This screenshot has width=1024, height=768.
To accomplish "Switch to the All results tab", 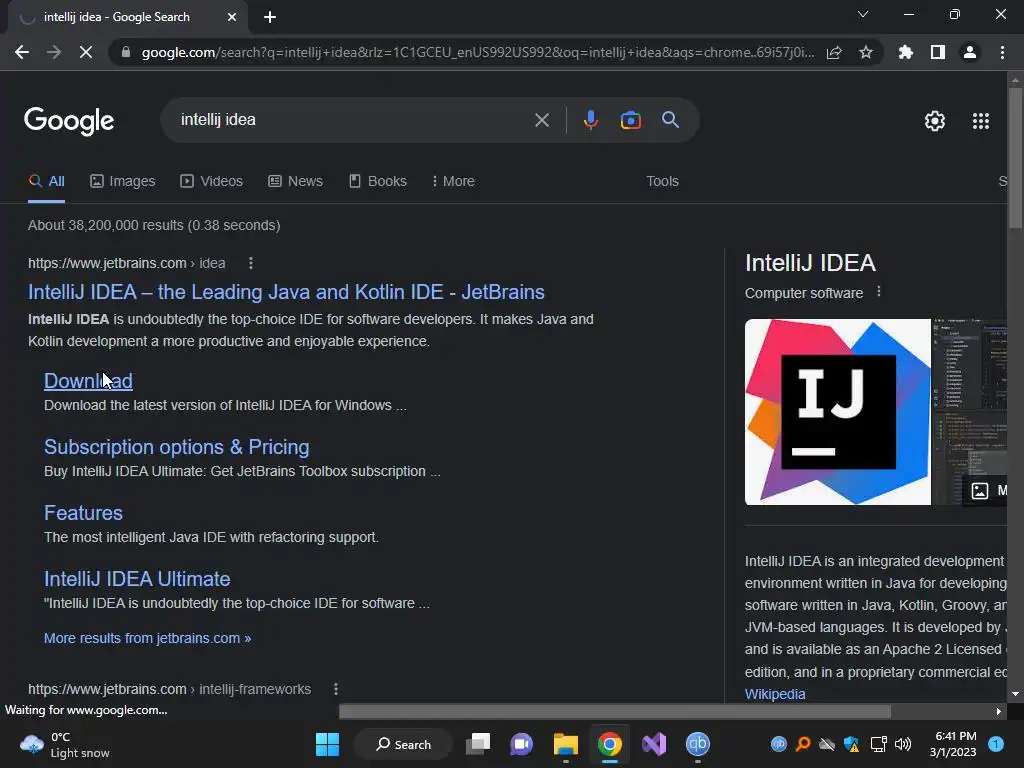I will (x=46, y=181).
